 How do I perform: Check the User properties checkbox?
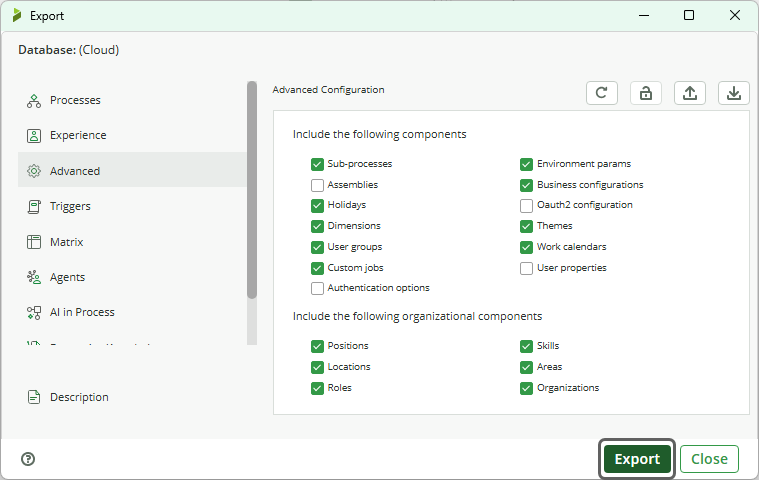526,268
